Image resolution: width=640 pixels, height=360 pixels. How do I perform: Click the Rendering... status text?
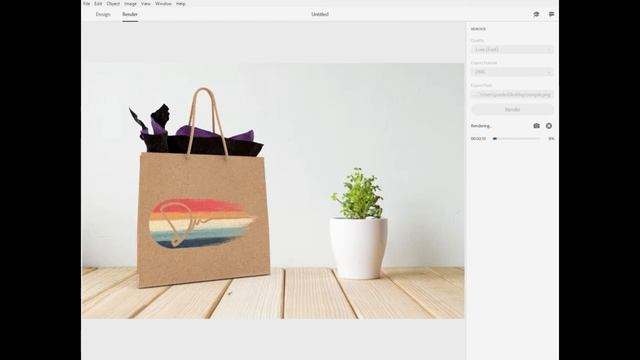pos(481,126)
